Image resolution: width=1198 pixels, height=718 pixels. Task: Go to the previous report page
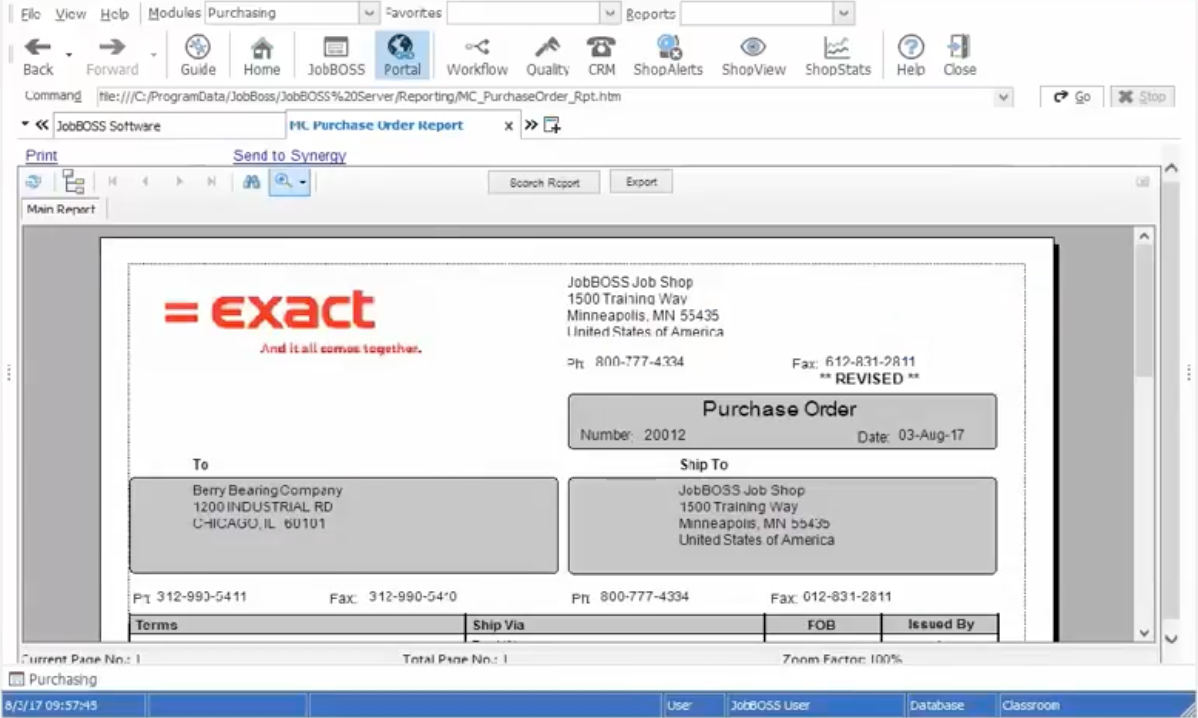pyautogui.click(x=145, y=182)
